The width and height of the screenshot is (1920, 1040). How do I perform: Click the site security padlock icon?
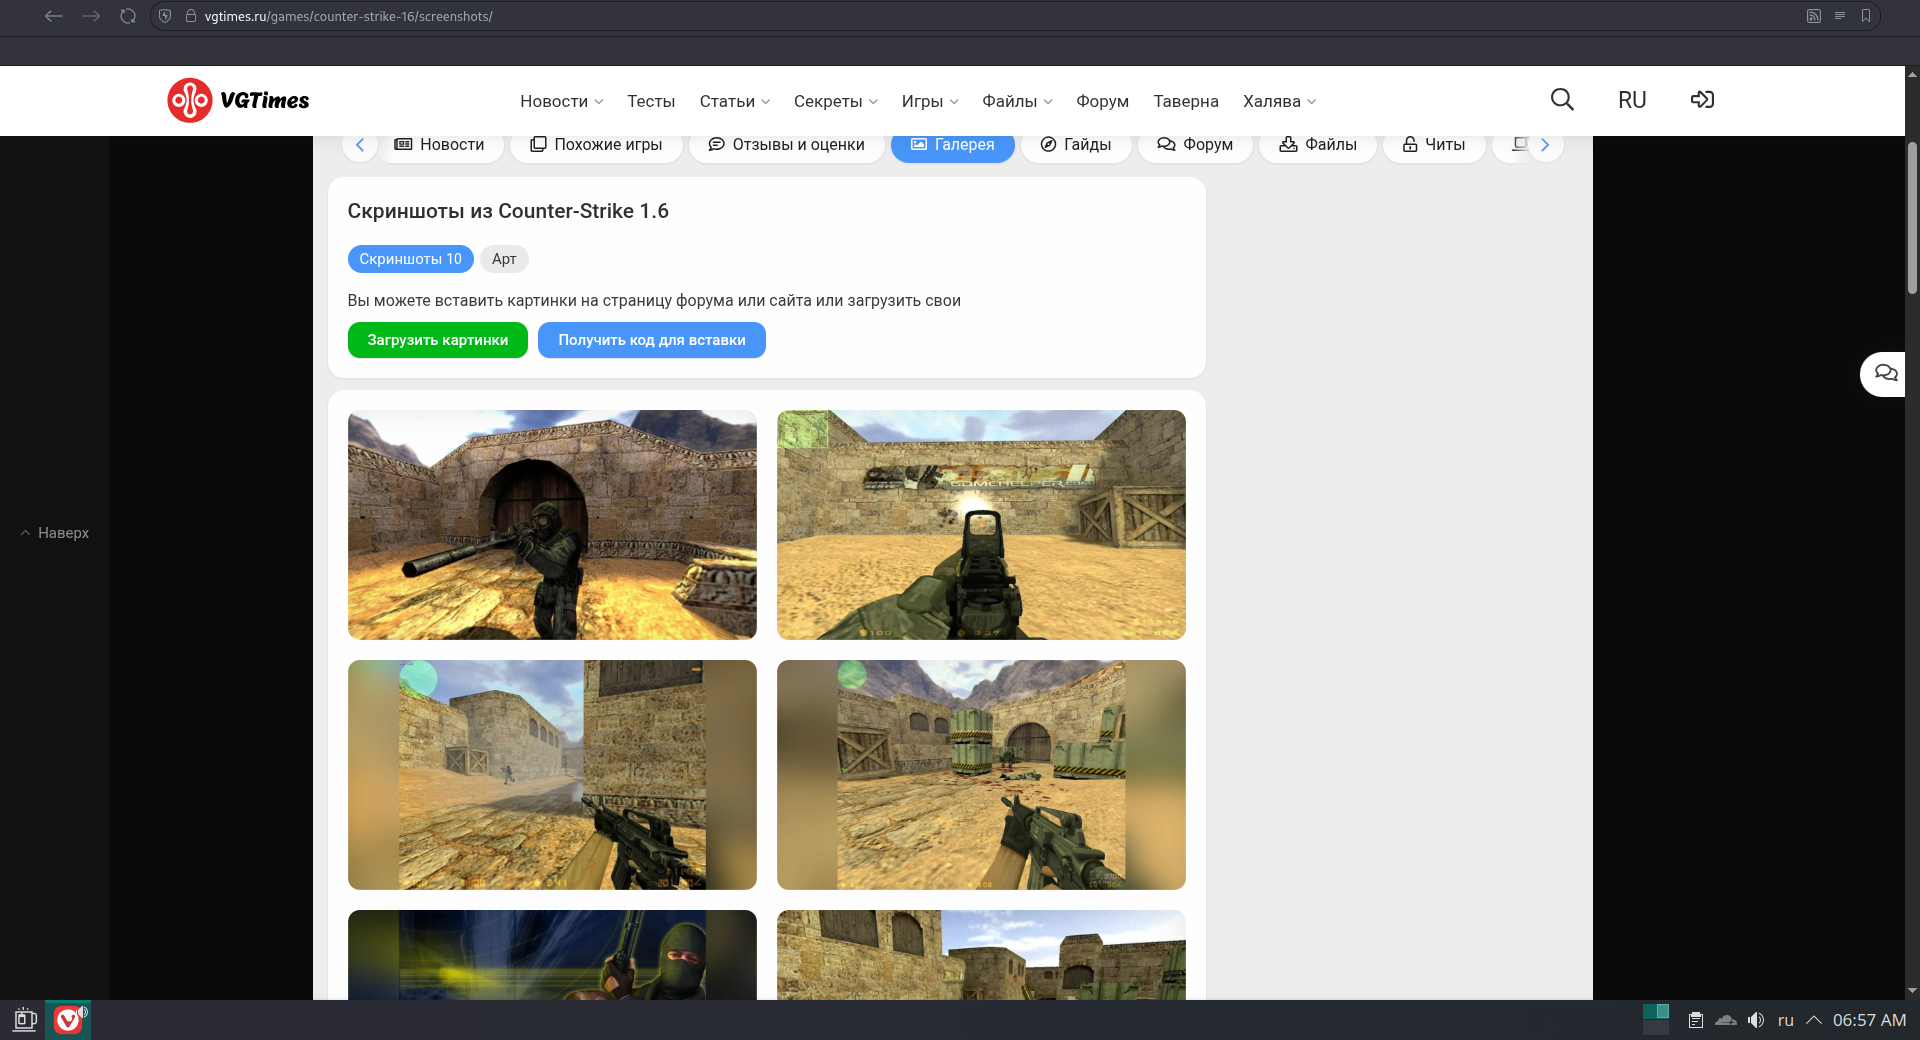point(191,16)
